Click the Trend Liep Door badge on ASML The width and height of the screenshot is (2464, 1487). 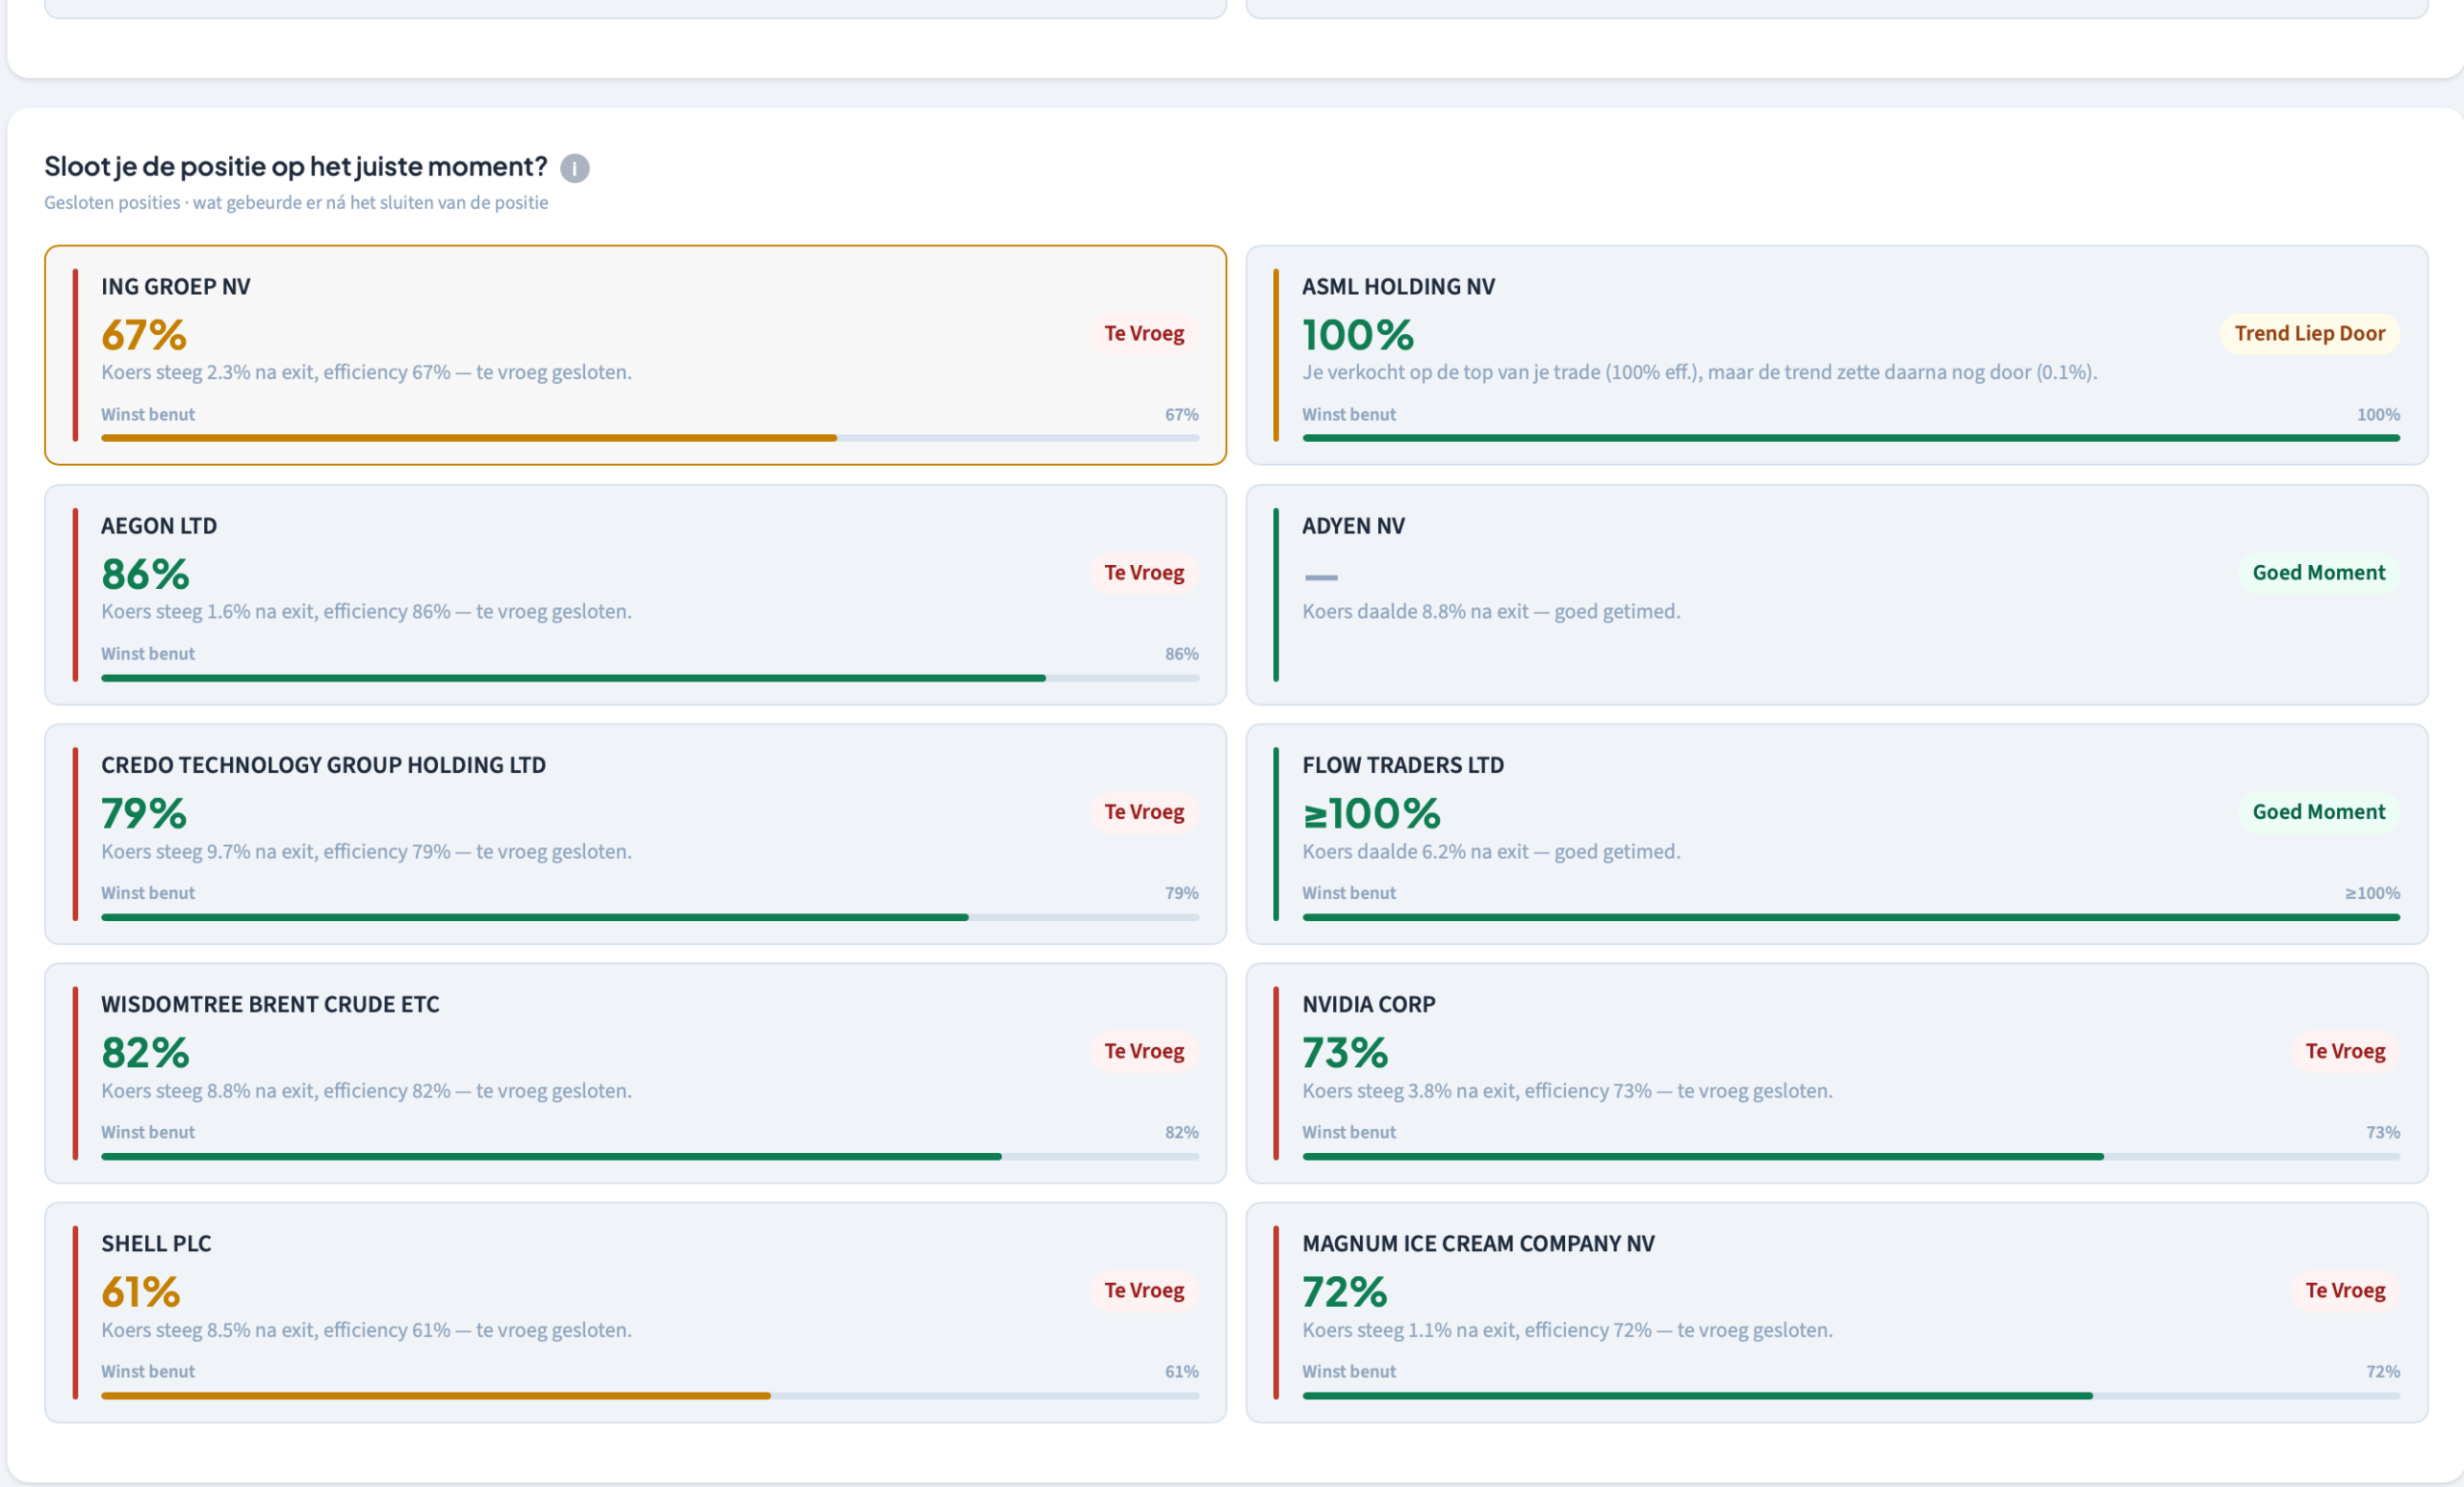point(2310,333)
